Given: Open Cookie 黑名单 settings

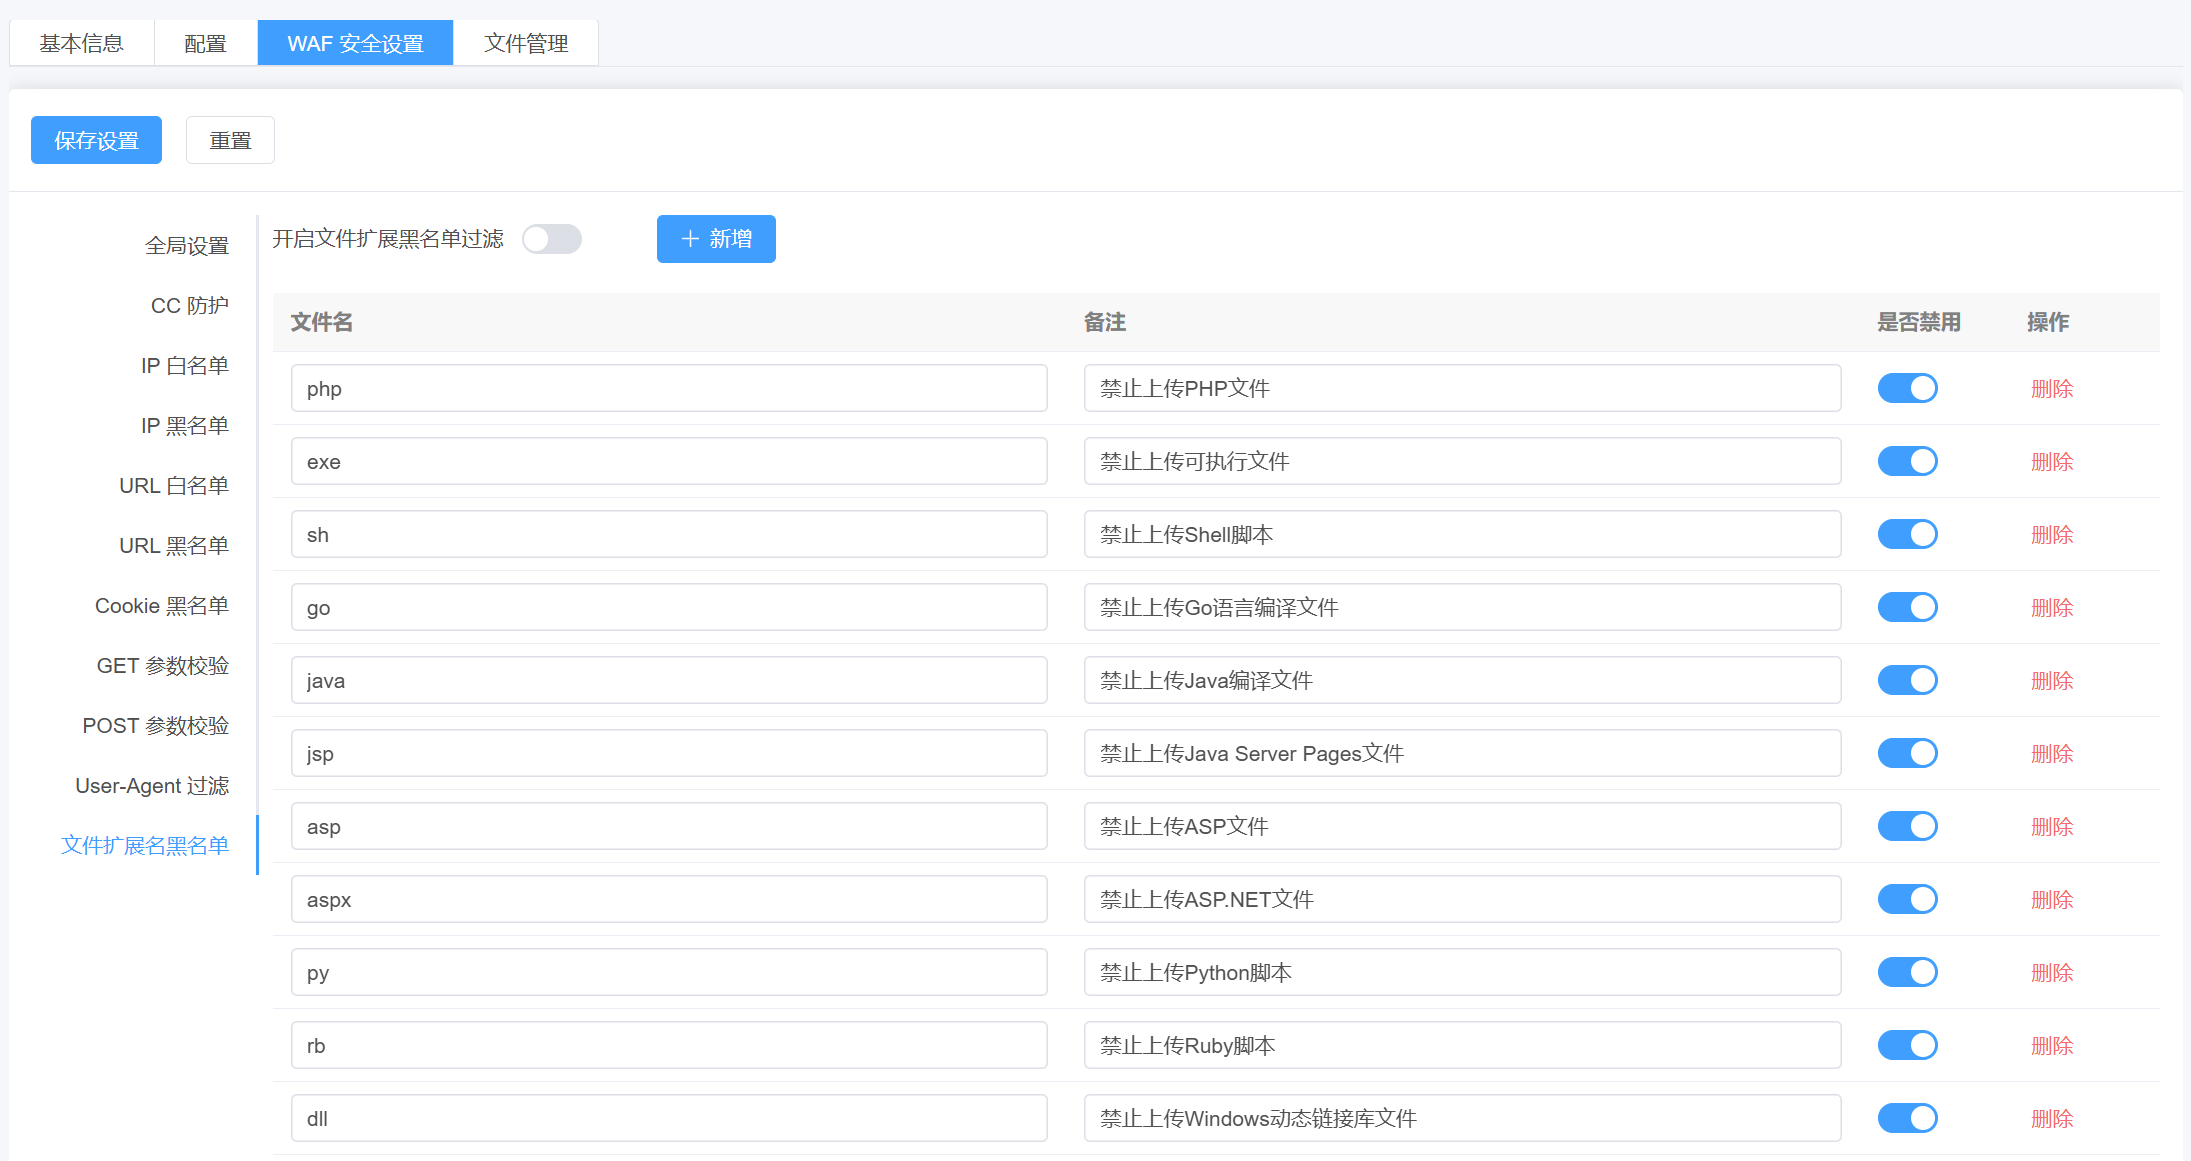Looking at the screenshot, I should [162, 606].
